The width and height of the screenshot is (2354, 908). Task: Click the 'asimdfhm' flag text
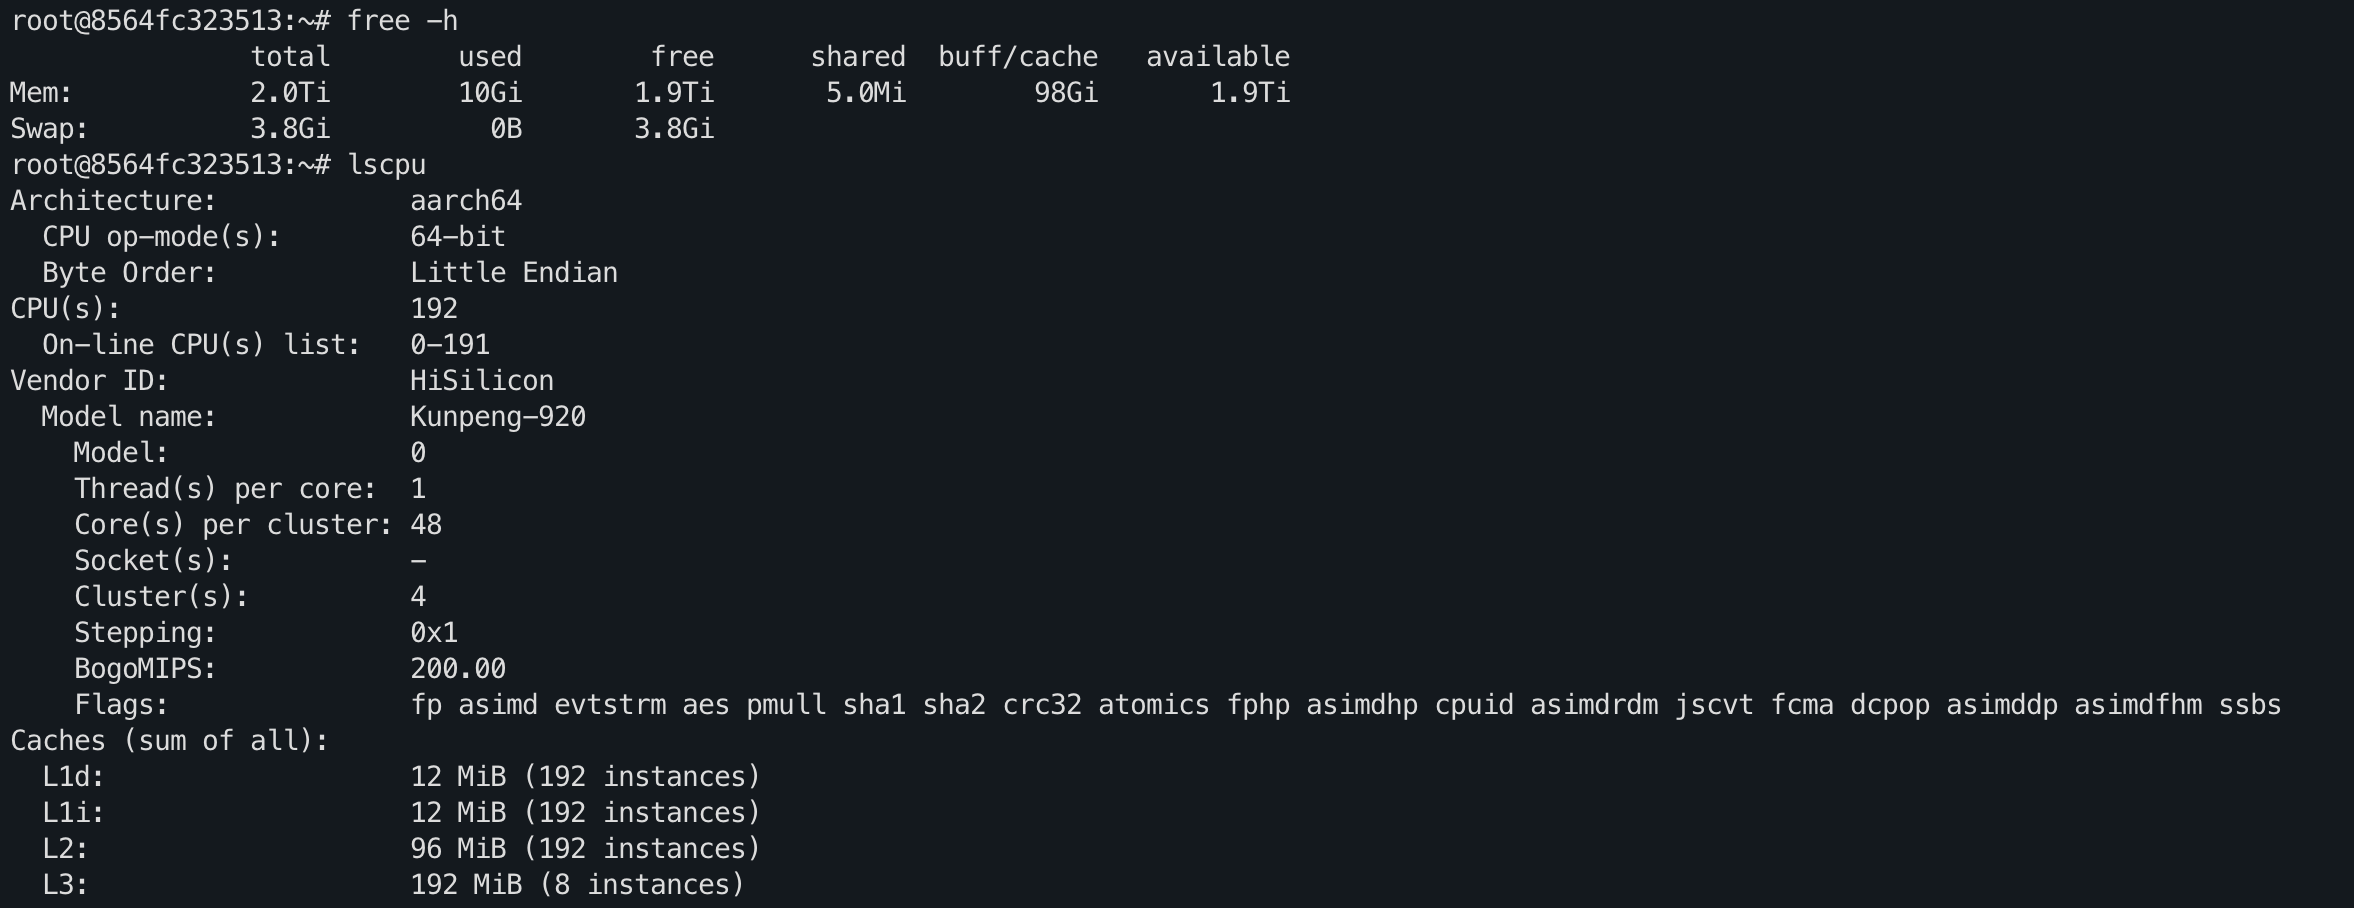click(2138, 705)
